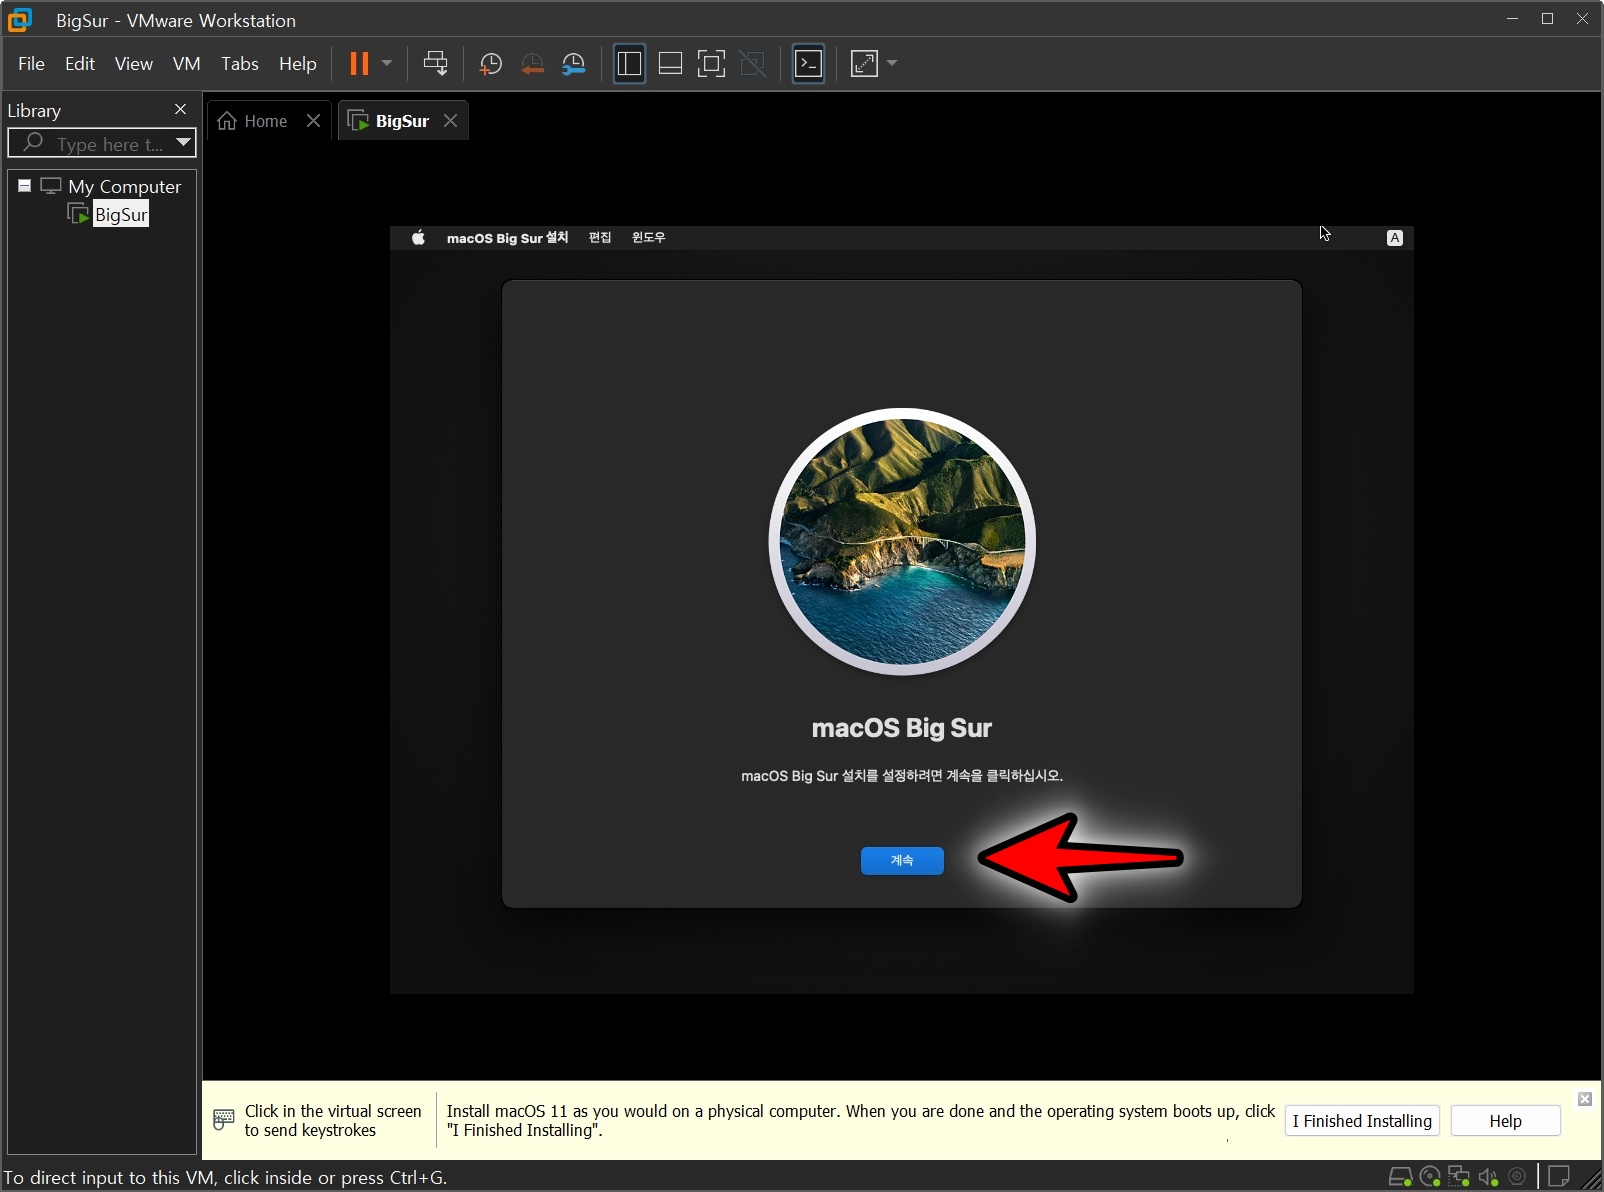Open the stretch options dropdown arrow
1604x1192 pixels.
click(x=892, y=64)
